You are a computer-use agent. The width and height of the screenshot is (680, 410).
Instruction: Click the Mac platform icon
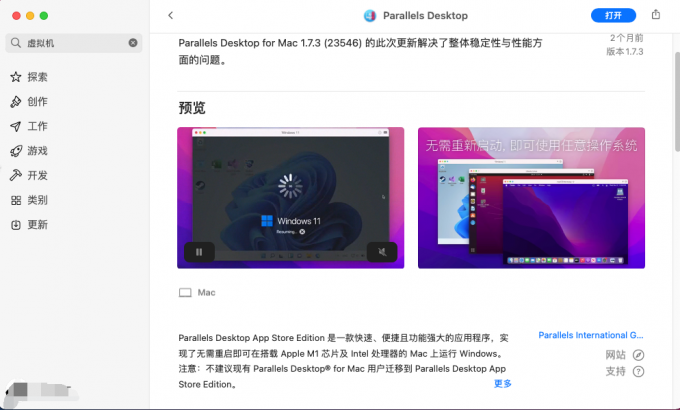[x=185, y=293]
